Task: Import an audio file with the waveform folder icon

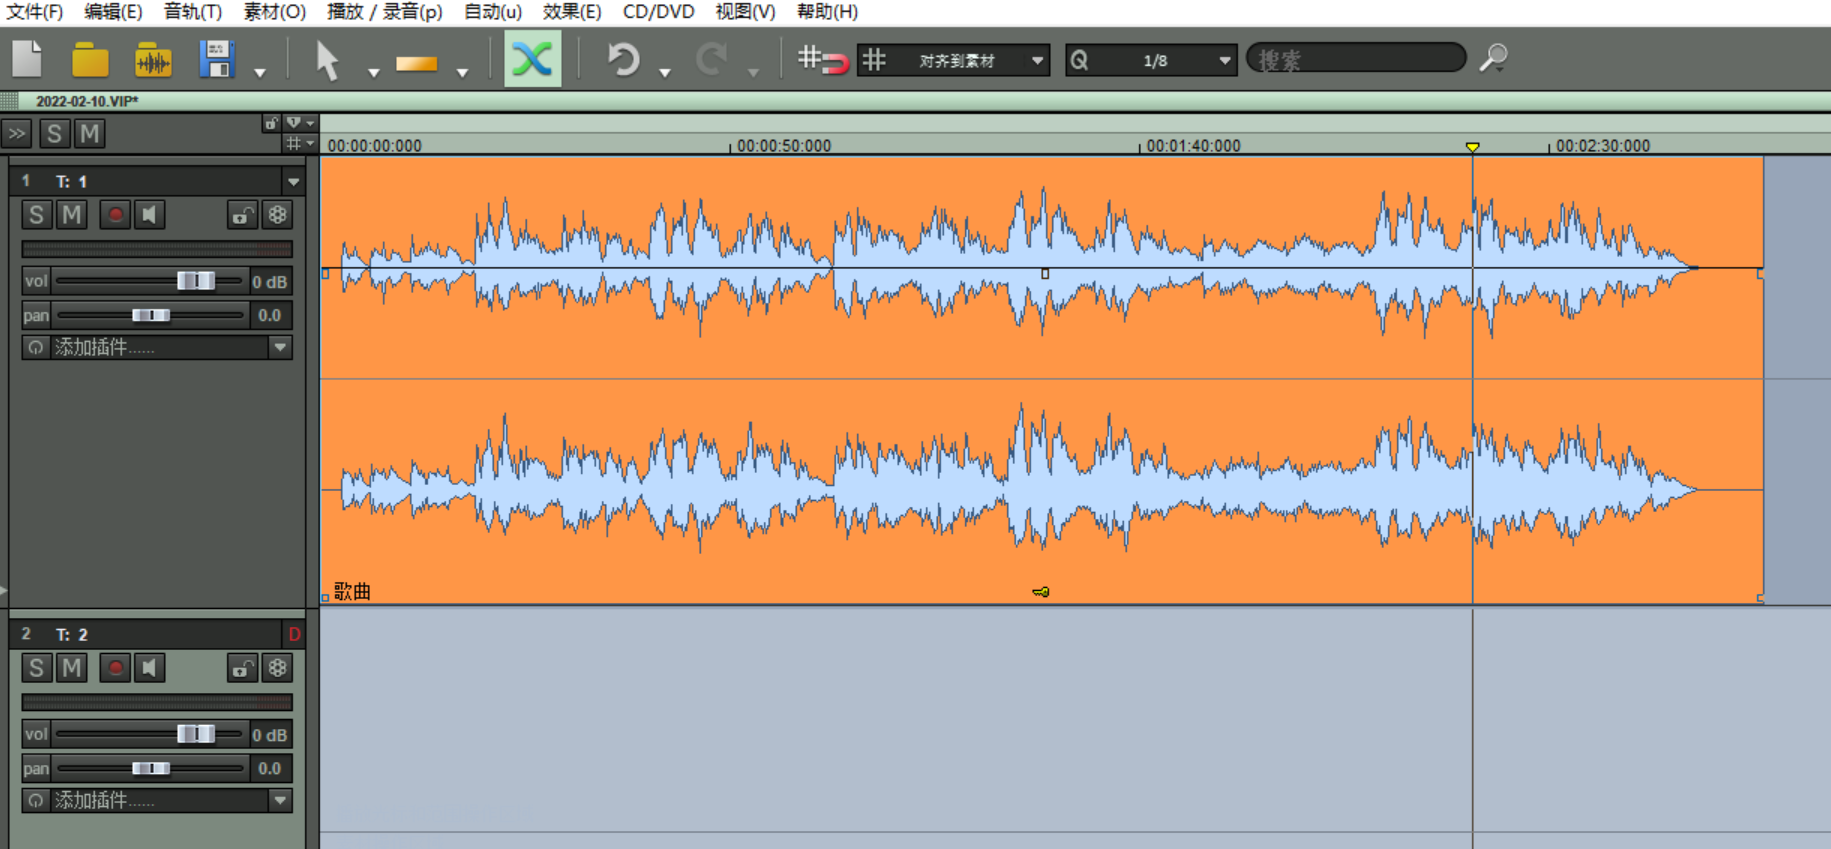Action: (x=153, y=60)
